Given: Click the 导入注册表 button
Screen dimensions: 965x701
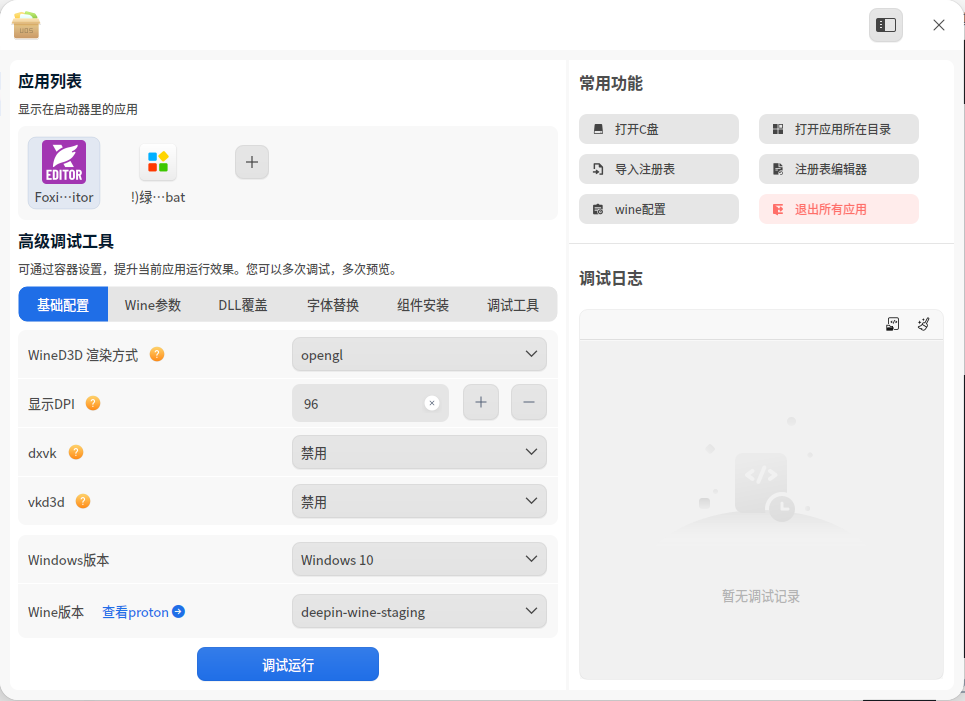Looking at the screenshot, I should 659,169.
